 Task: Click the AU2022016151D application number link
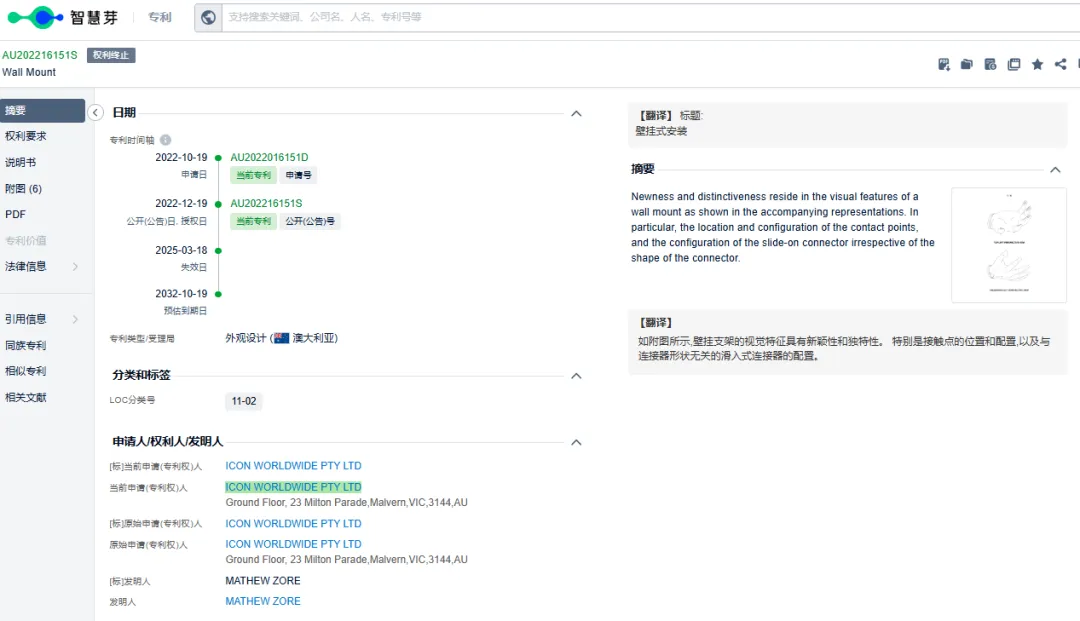(x=269, y=158)
